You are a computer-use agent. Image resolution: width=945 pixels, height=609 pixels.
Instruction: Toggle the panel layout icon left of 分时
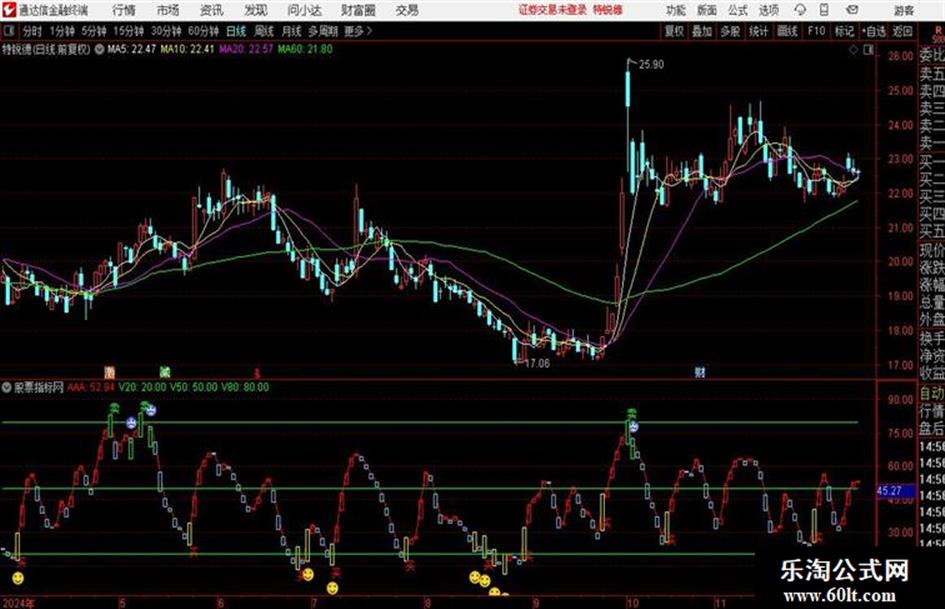(x=8, y=31)
